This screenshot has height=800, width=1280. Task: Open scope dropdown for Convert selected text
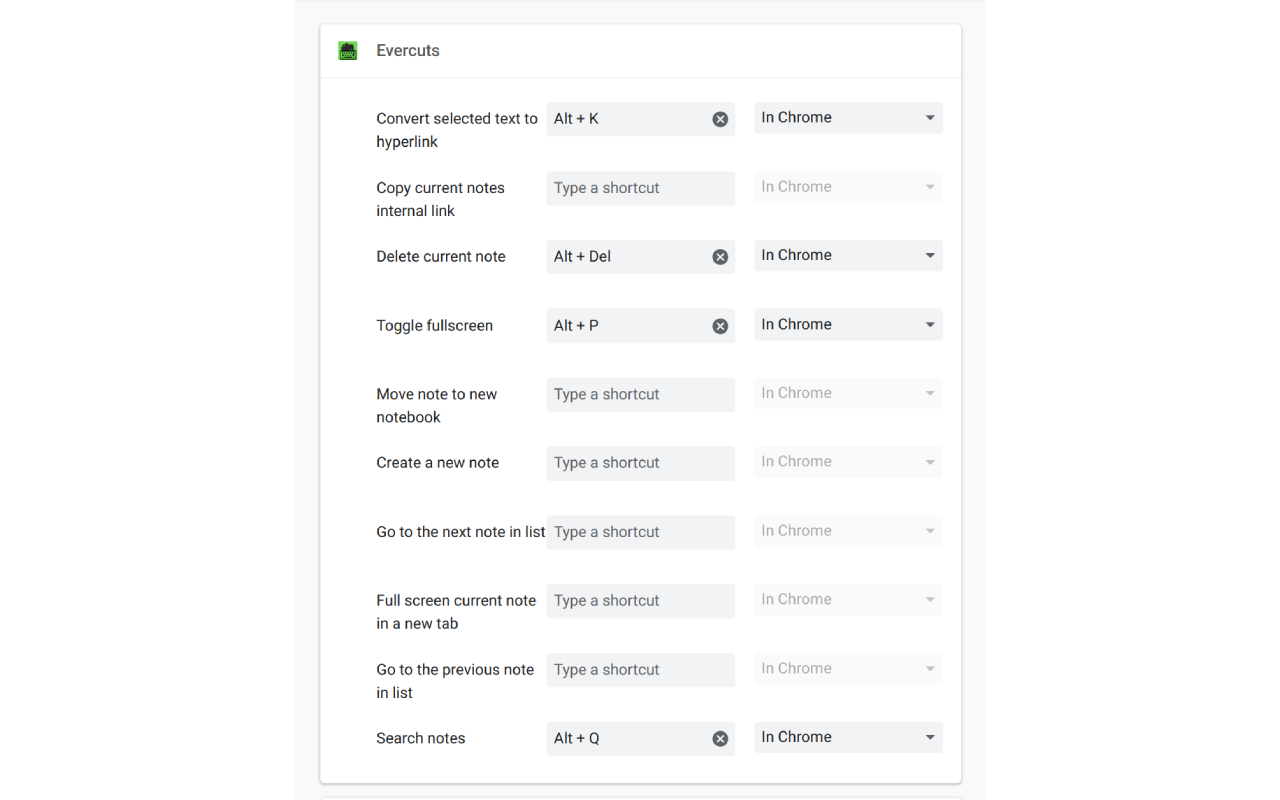pyautogui.click(x=848, y=118)
